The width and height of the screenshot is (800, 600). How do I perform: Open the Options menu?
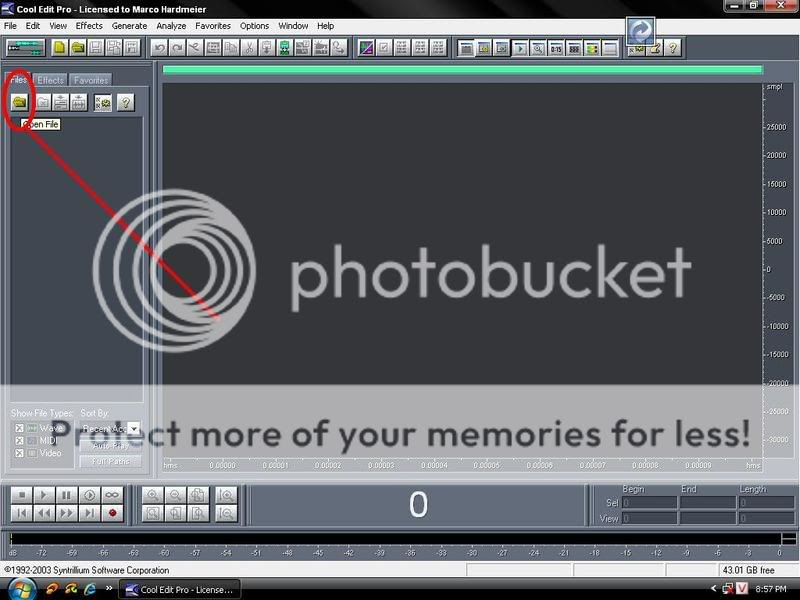254,26
